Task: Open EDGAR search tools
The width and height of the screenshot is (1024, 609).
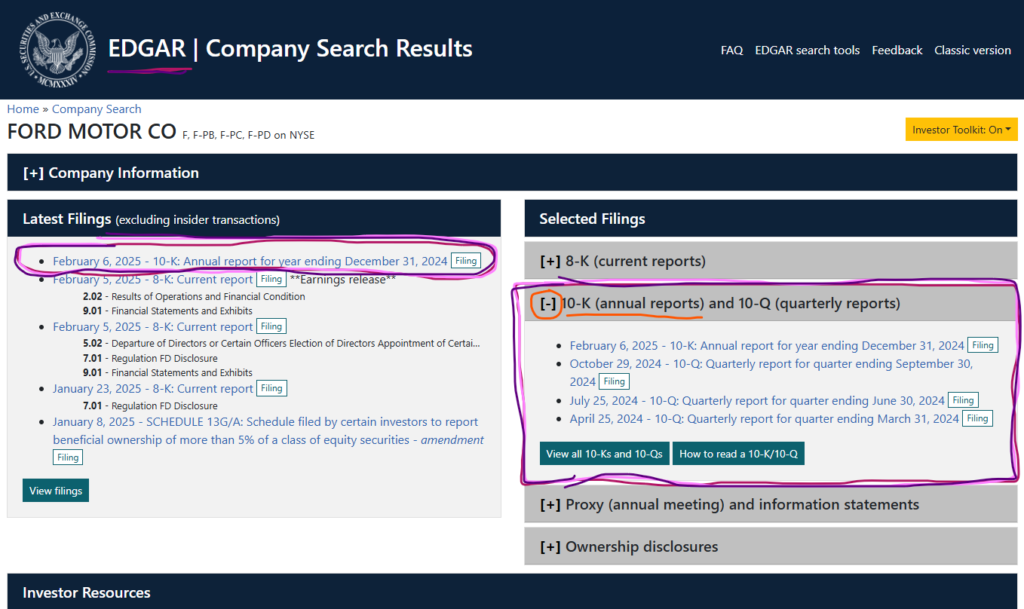Action: [807, 50]
